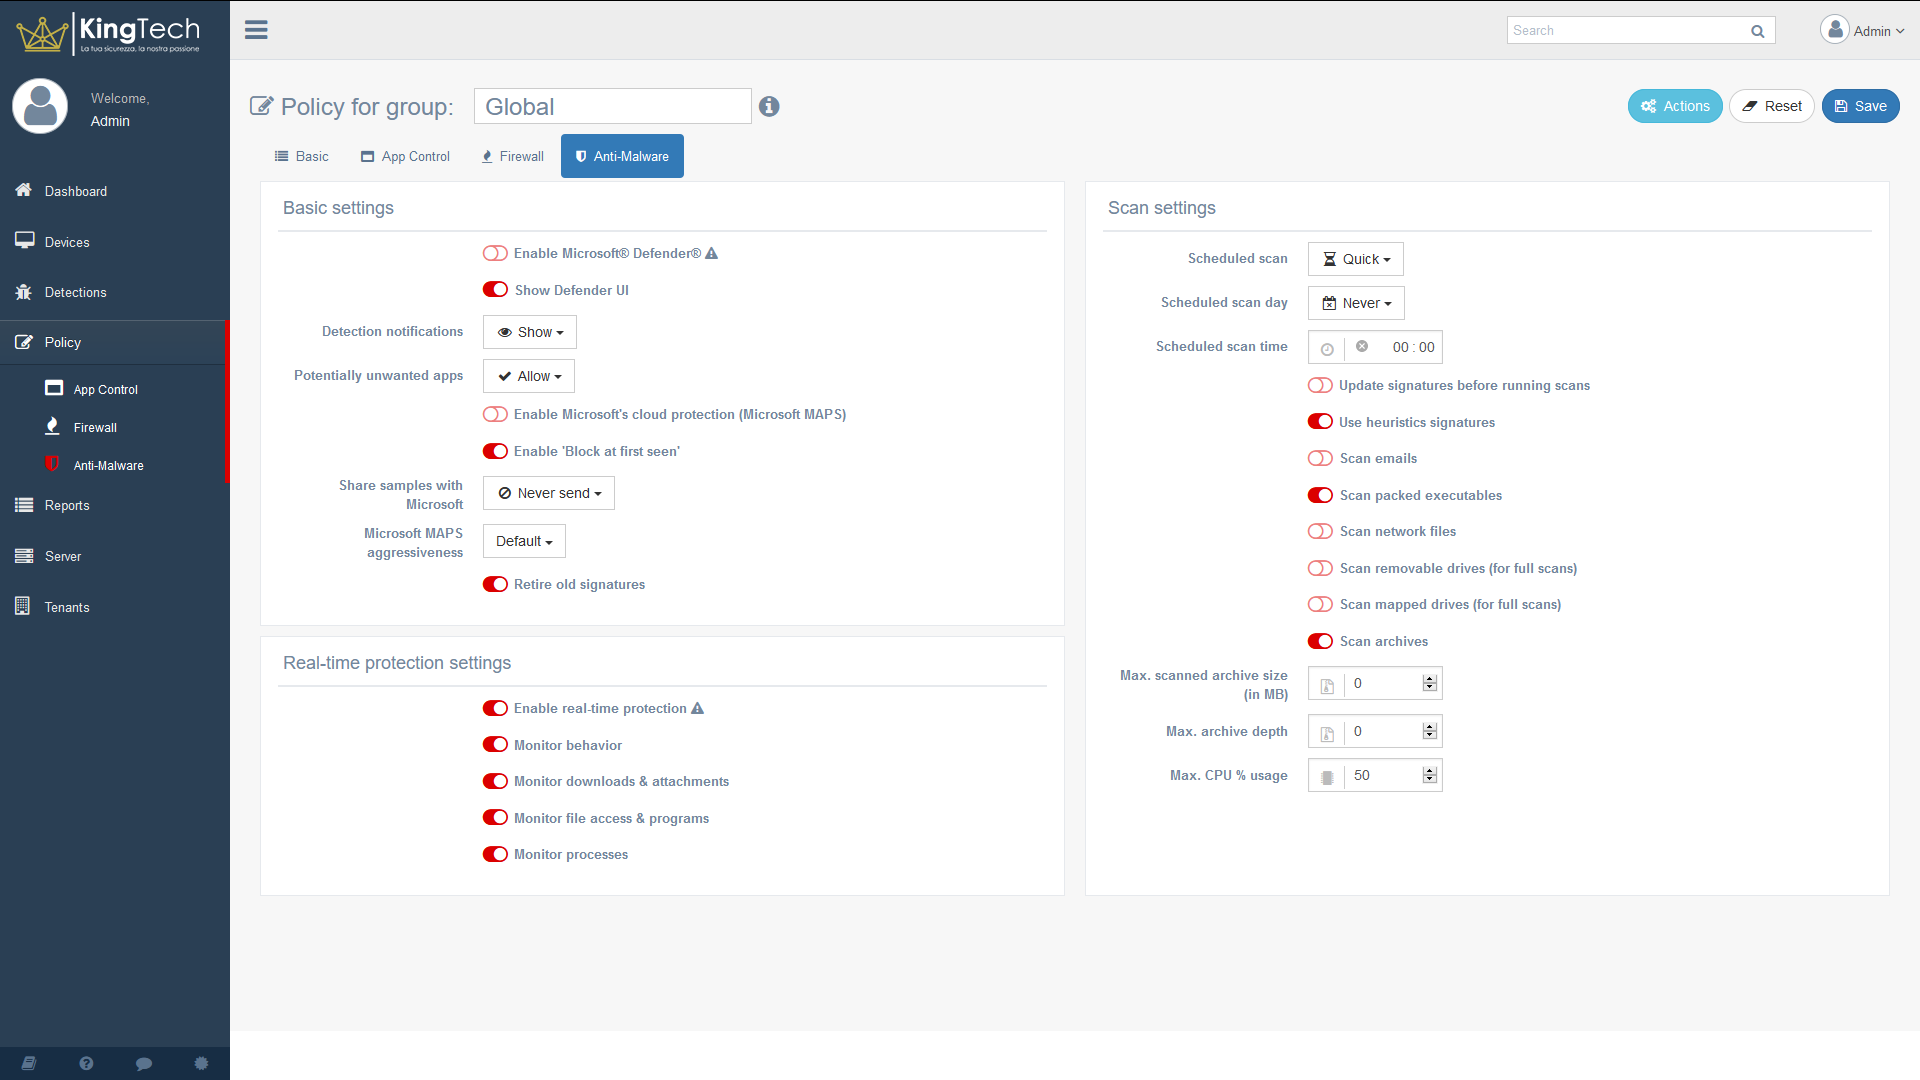Toggle Monitor behavior switch

495,745
